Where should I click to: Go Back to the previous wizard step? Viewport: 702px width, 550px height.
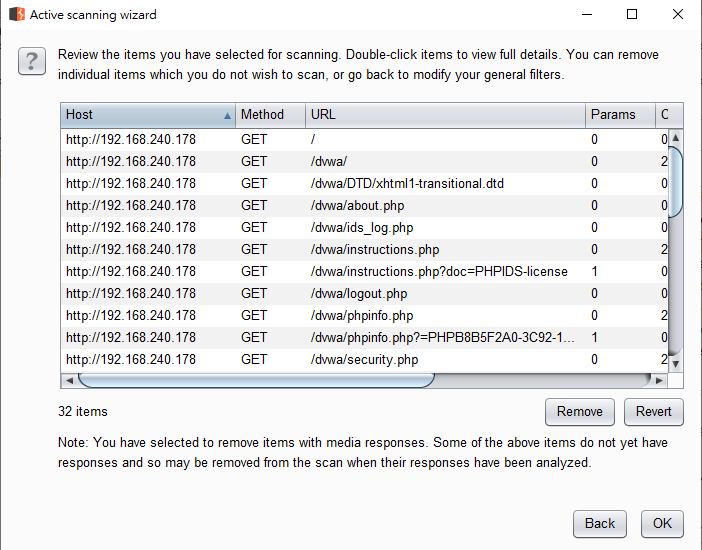[600, 523]
